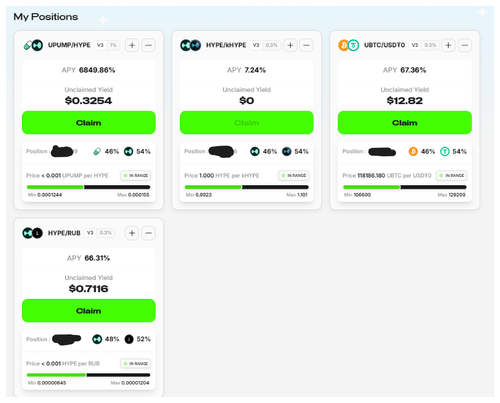500x403 pixels.
Task: Remove liquidity with UPUMP/HYPE minus icon
Action: pyautogui.click(x=148, y=45)
